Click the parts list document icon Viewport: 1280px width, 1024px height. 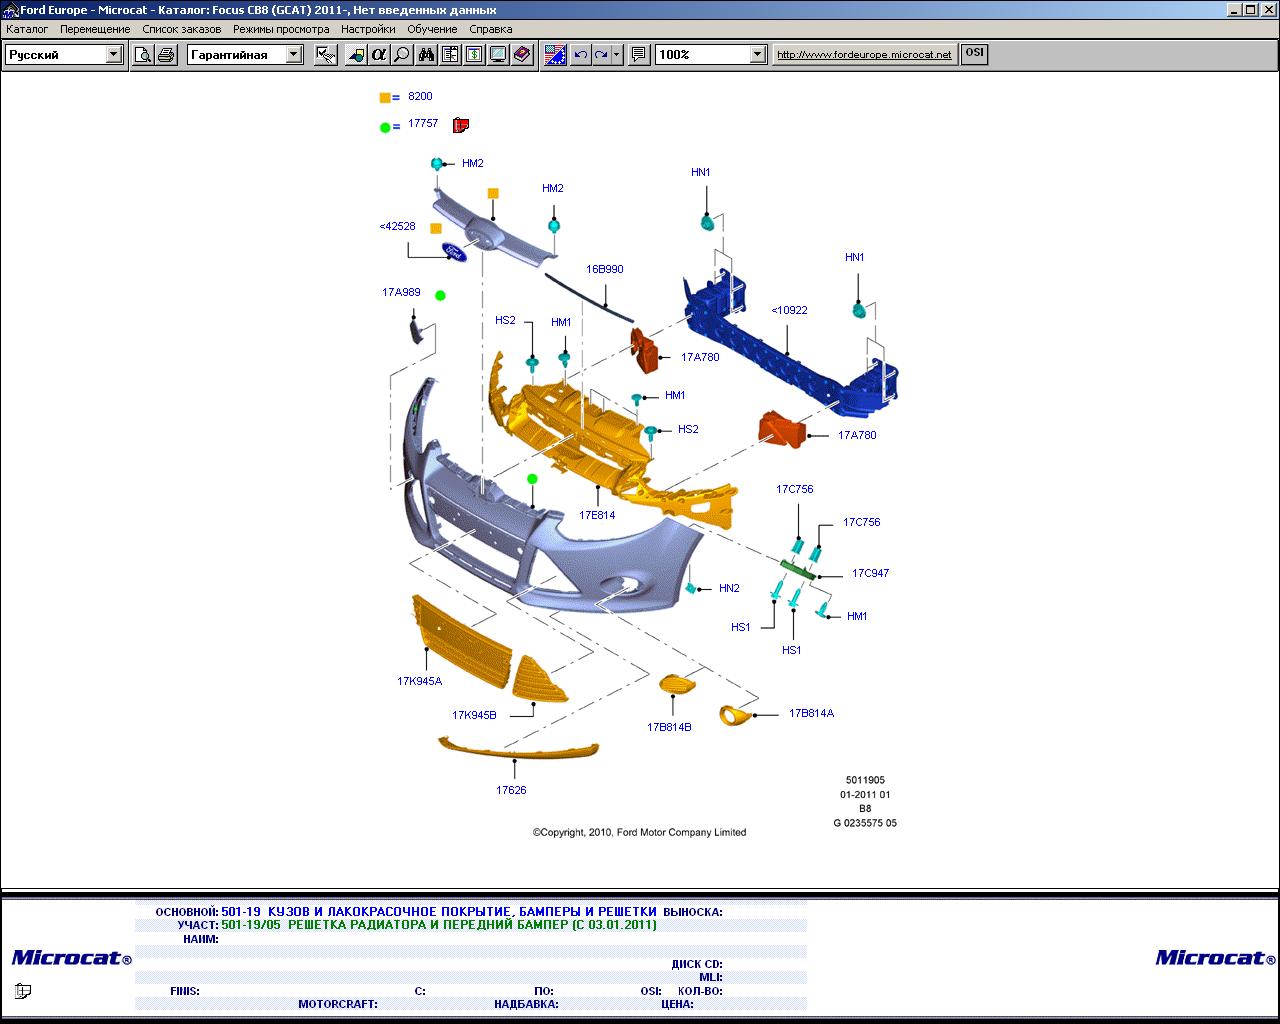[450, 55]
